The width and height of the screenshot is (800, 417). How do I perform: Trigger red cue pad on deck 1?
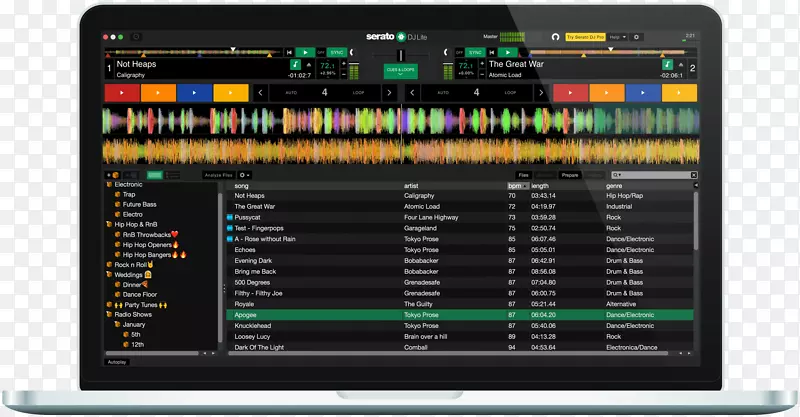point(122,93)
